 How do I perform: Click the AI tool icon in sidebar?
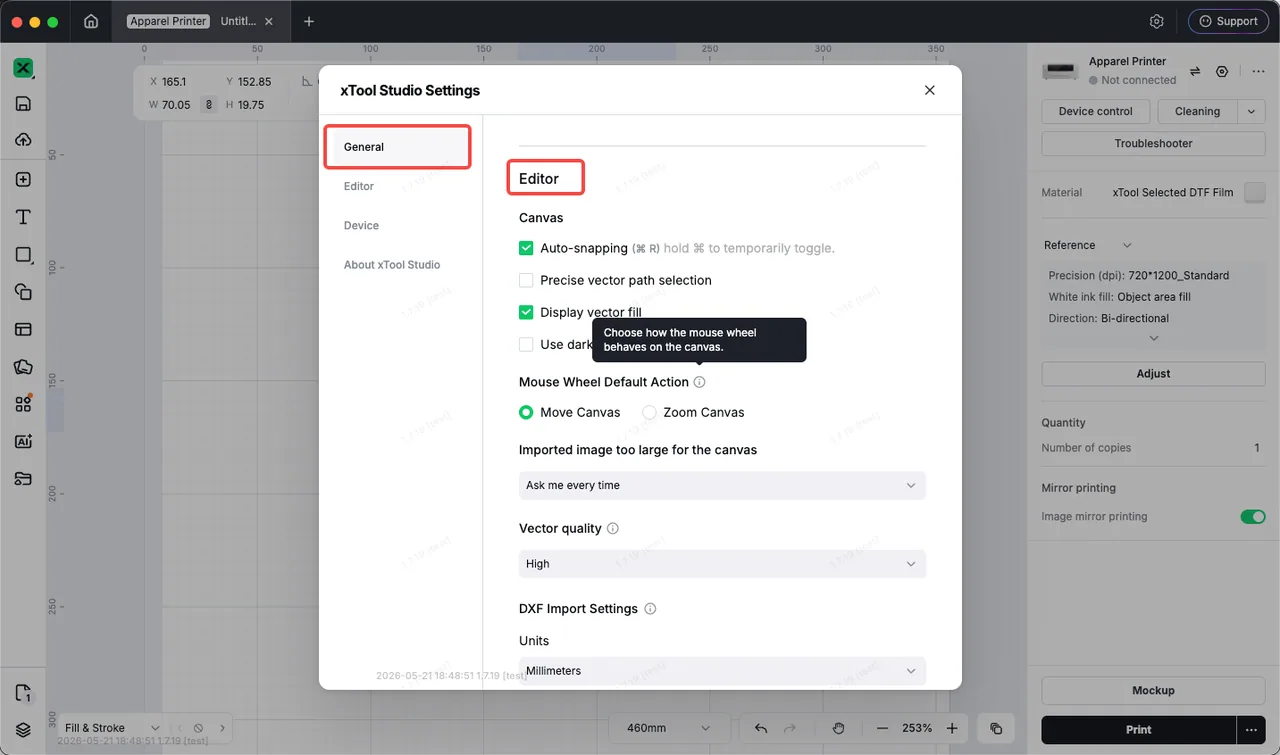(x=23, y=441)
